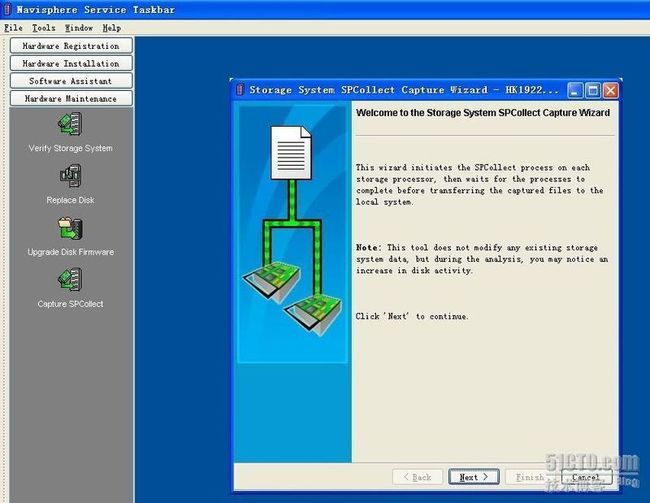This screenshot has height=503, width=650.
Task: Open the Verify Storage System icon
Action: (70, 124)
